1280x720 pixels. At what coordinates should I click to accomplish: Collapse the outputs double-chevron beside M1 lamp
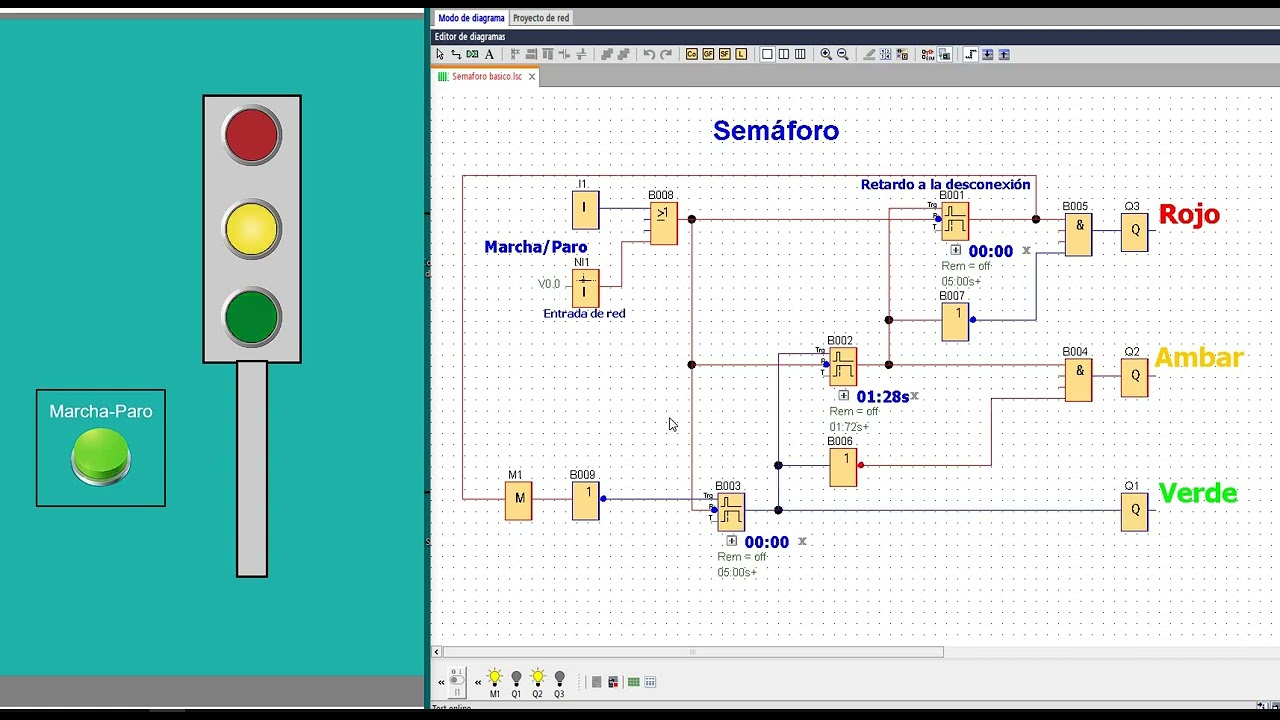[x=478, y=682]
